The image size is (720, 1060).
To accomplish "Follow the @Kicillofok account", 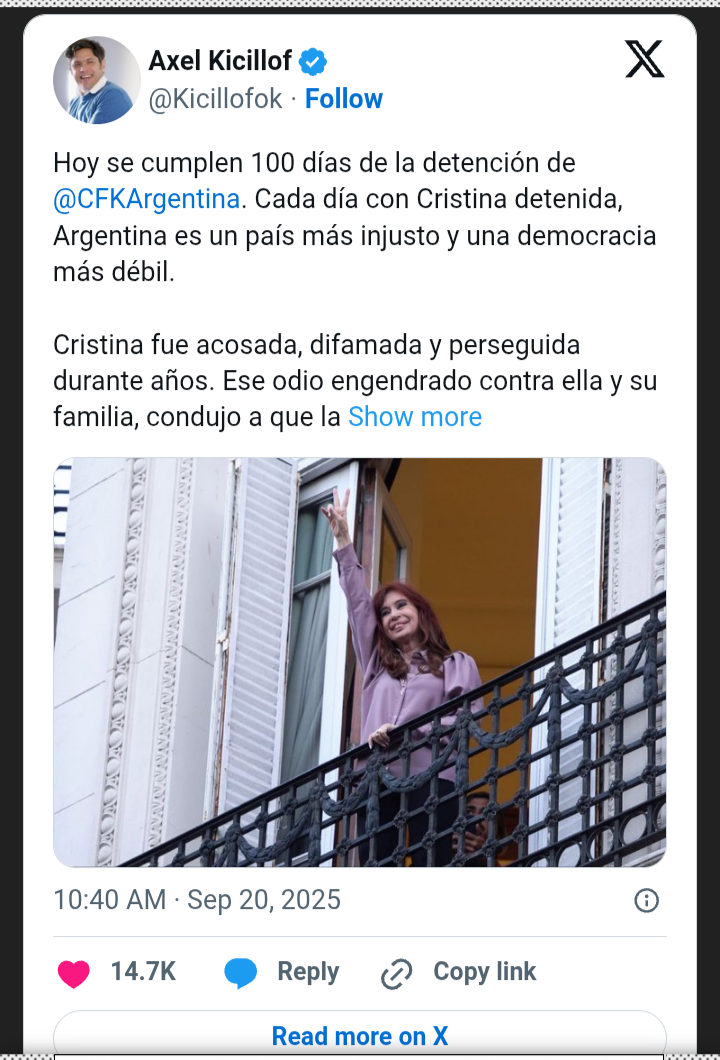I will tap(343, 99).
